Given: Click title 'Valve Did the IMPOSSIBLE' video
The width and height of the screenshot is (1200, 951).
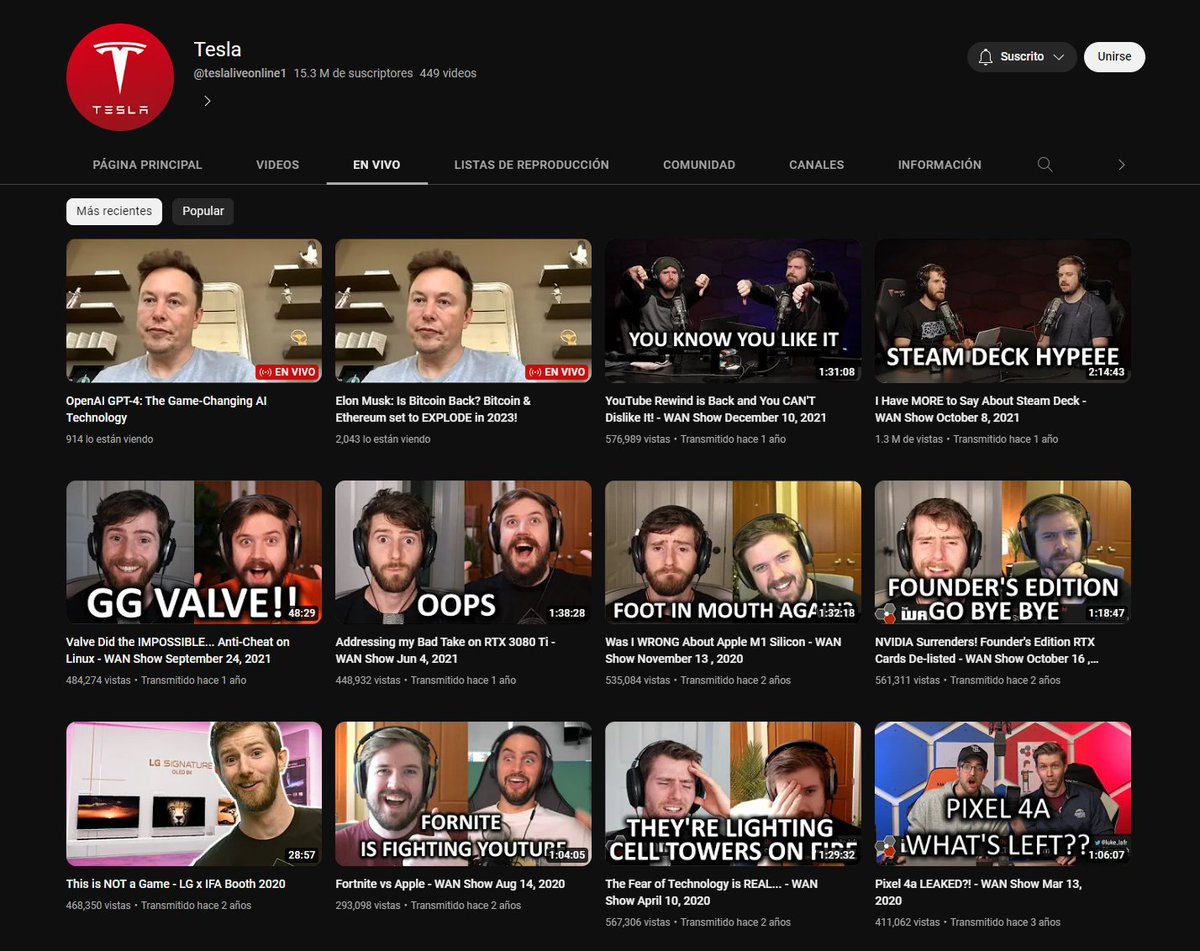Looking at the screenshot, I should pos(178,650).
